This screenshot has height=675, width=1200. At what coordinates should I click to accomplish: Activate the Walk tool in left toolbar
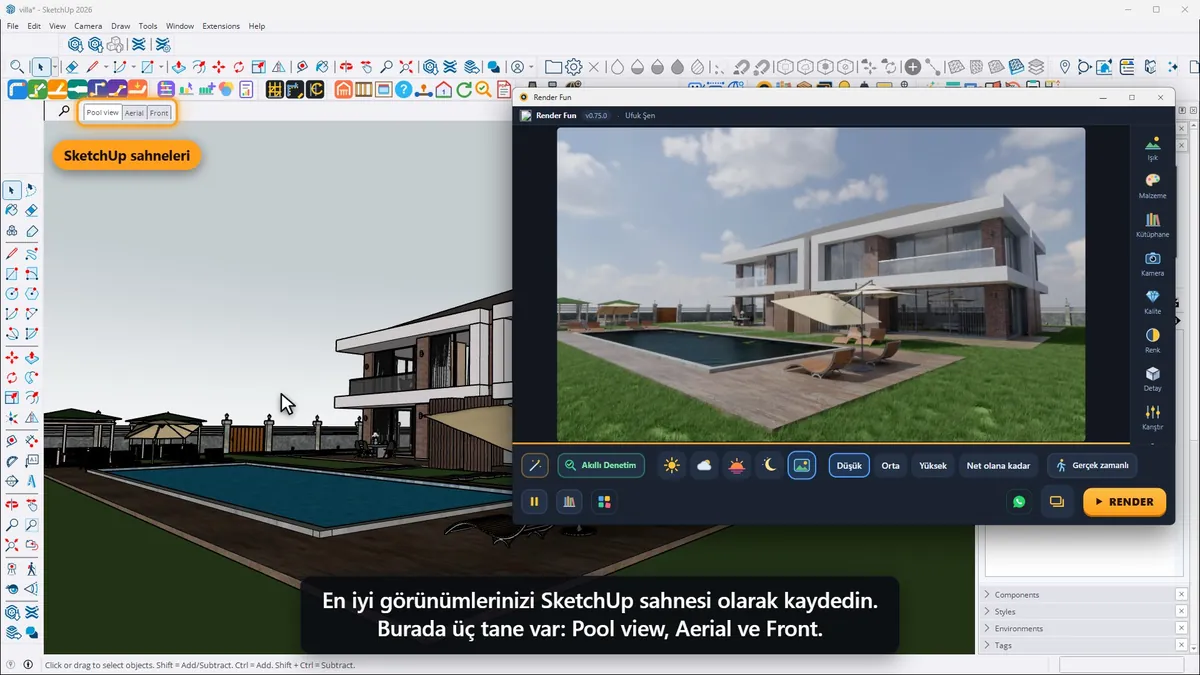click(x=31, y=568)
